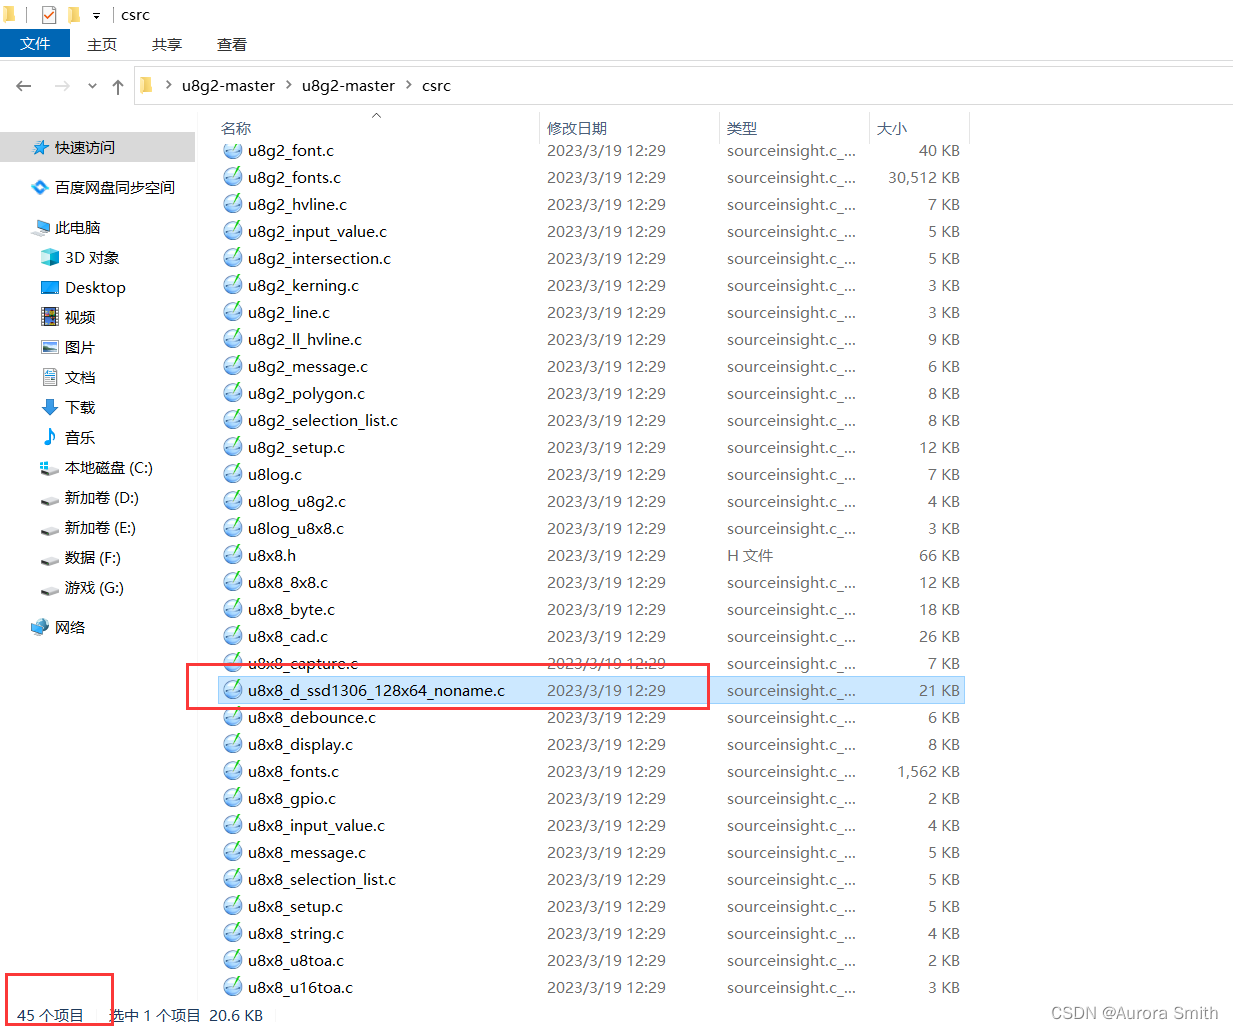Open 3D 对象 folder in sidebar
Image resolution: width=1233 pixels, height=1029 pixels.
[80, 257]
